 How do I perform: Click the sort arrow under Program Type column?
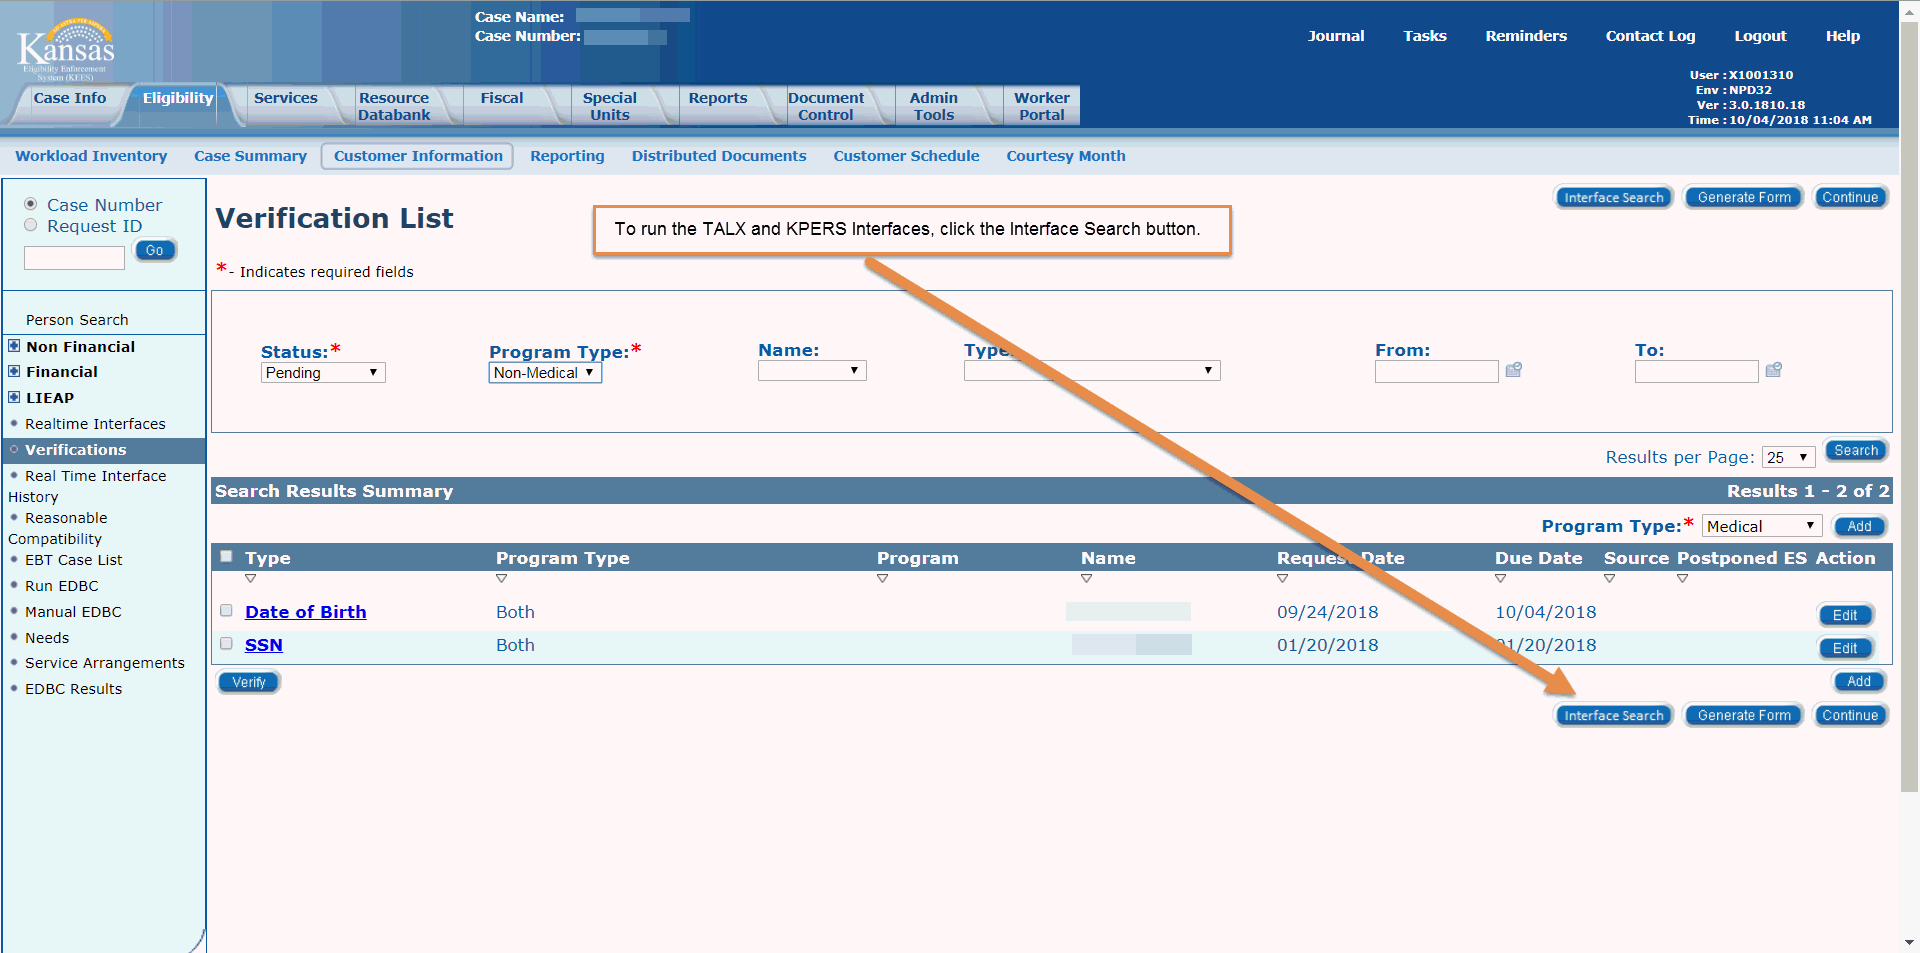(x=502, y=579)
